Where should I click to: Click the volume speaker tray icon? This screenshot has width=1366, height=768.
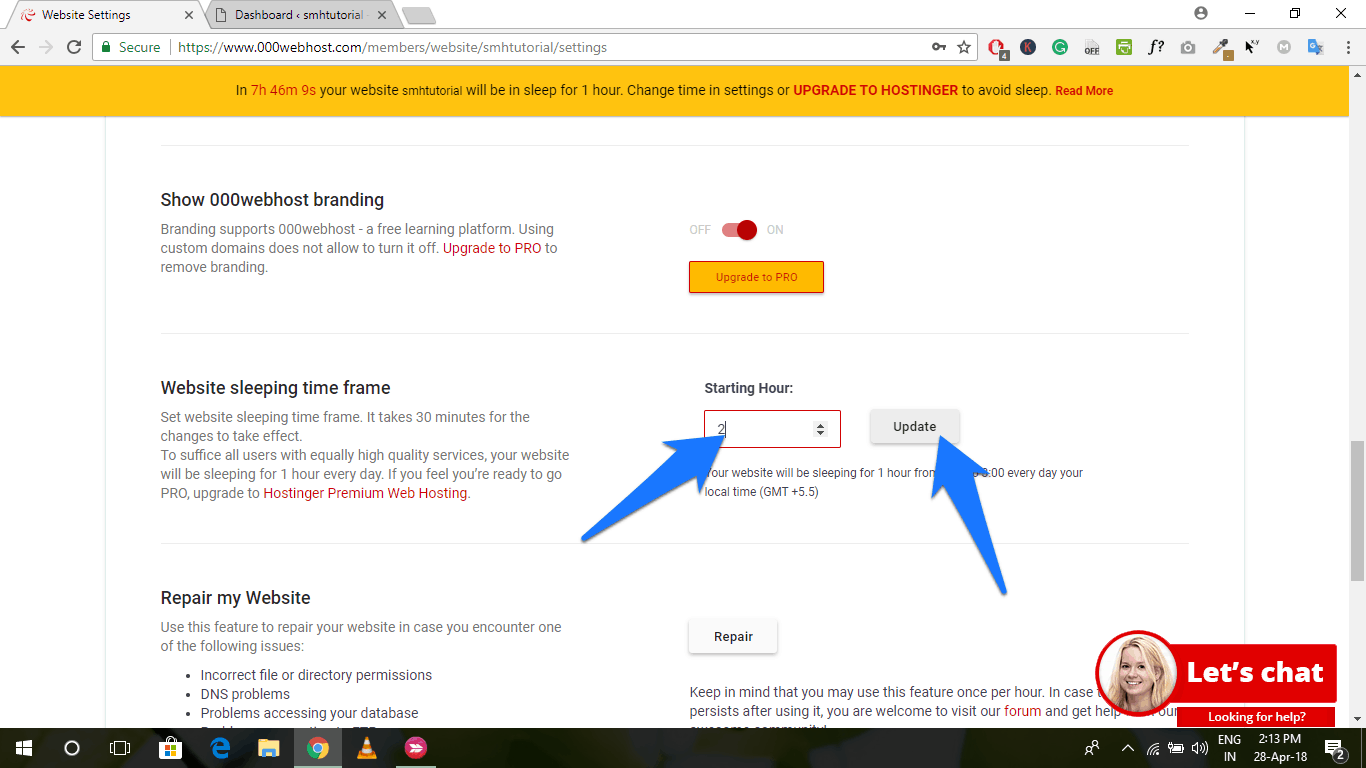point(1200,747)
